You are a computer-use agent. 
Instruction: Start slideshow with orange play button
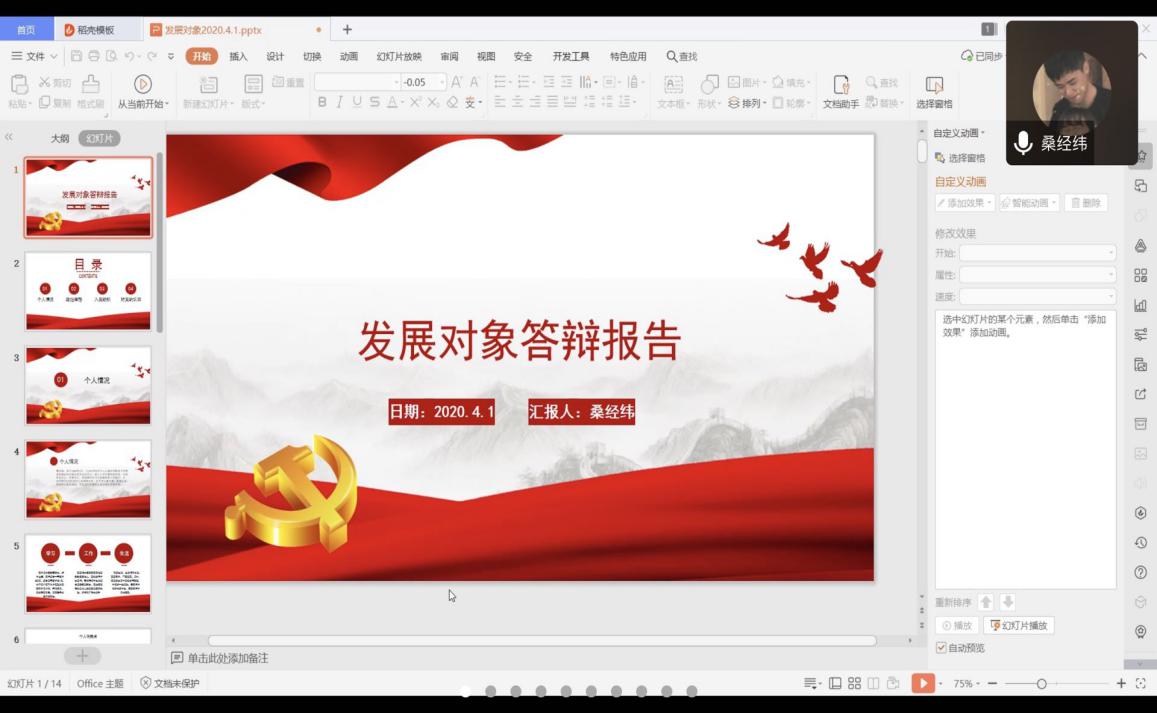922,683
